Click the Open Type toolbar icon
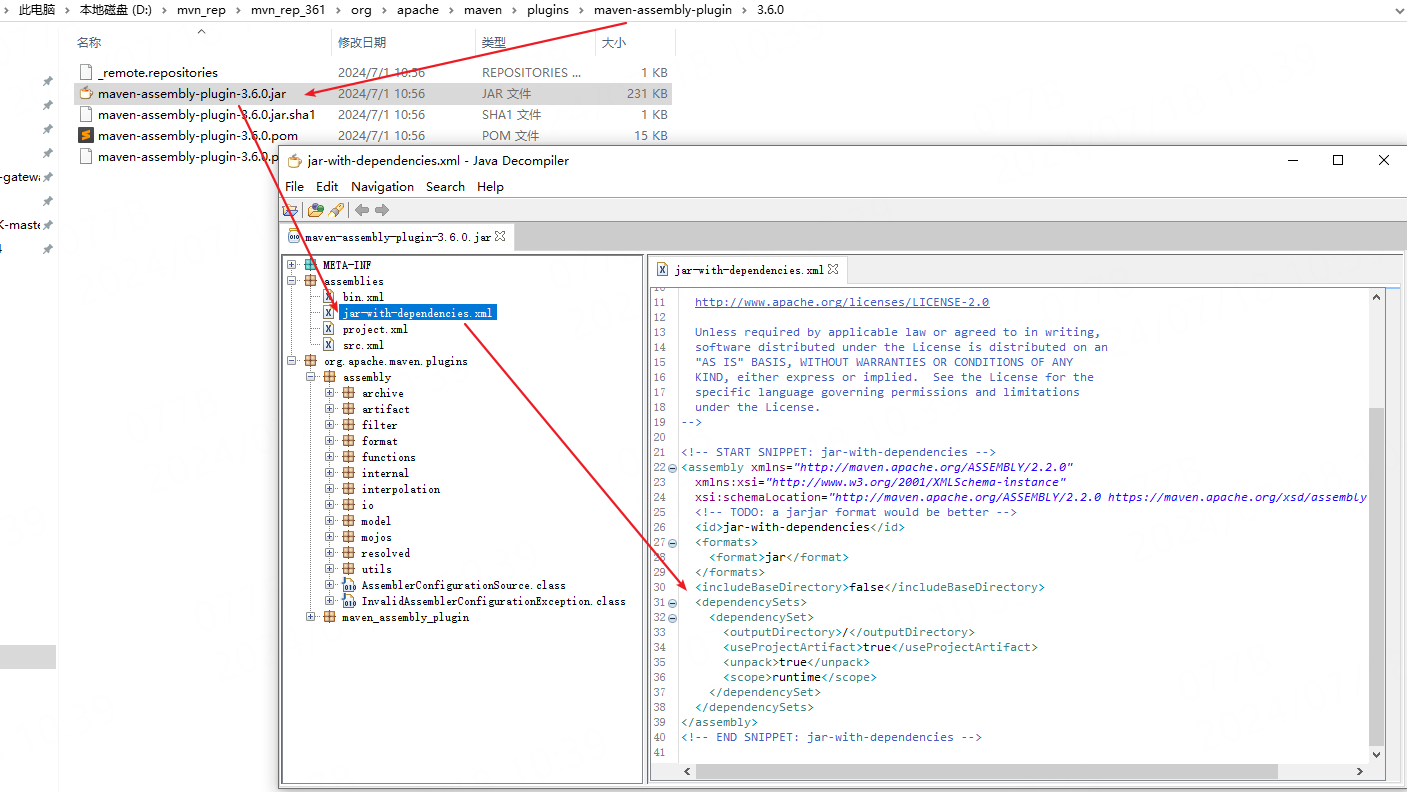 tap(316, 210)
